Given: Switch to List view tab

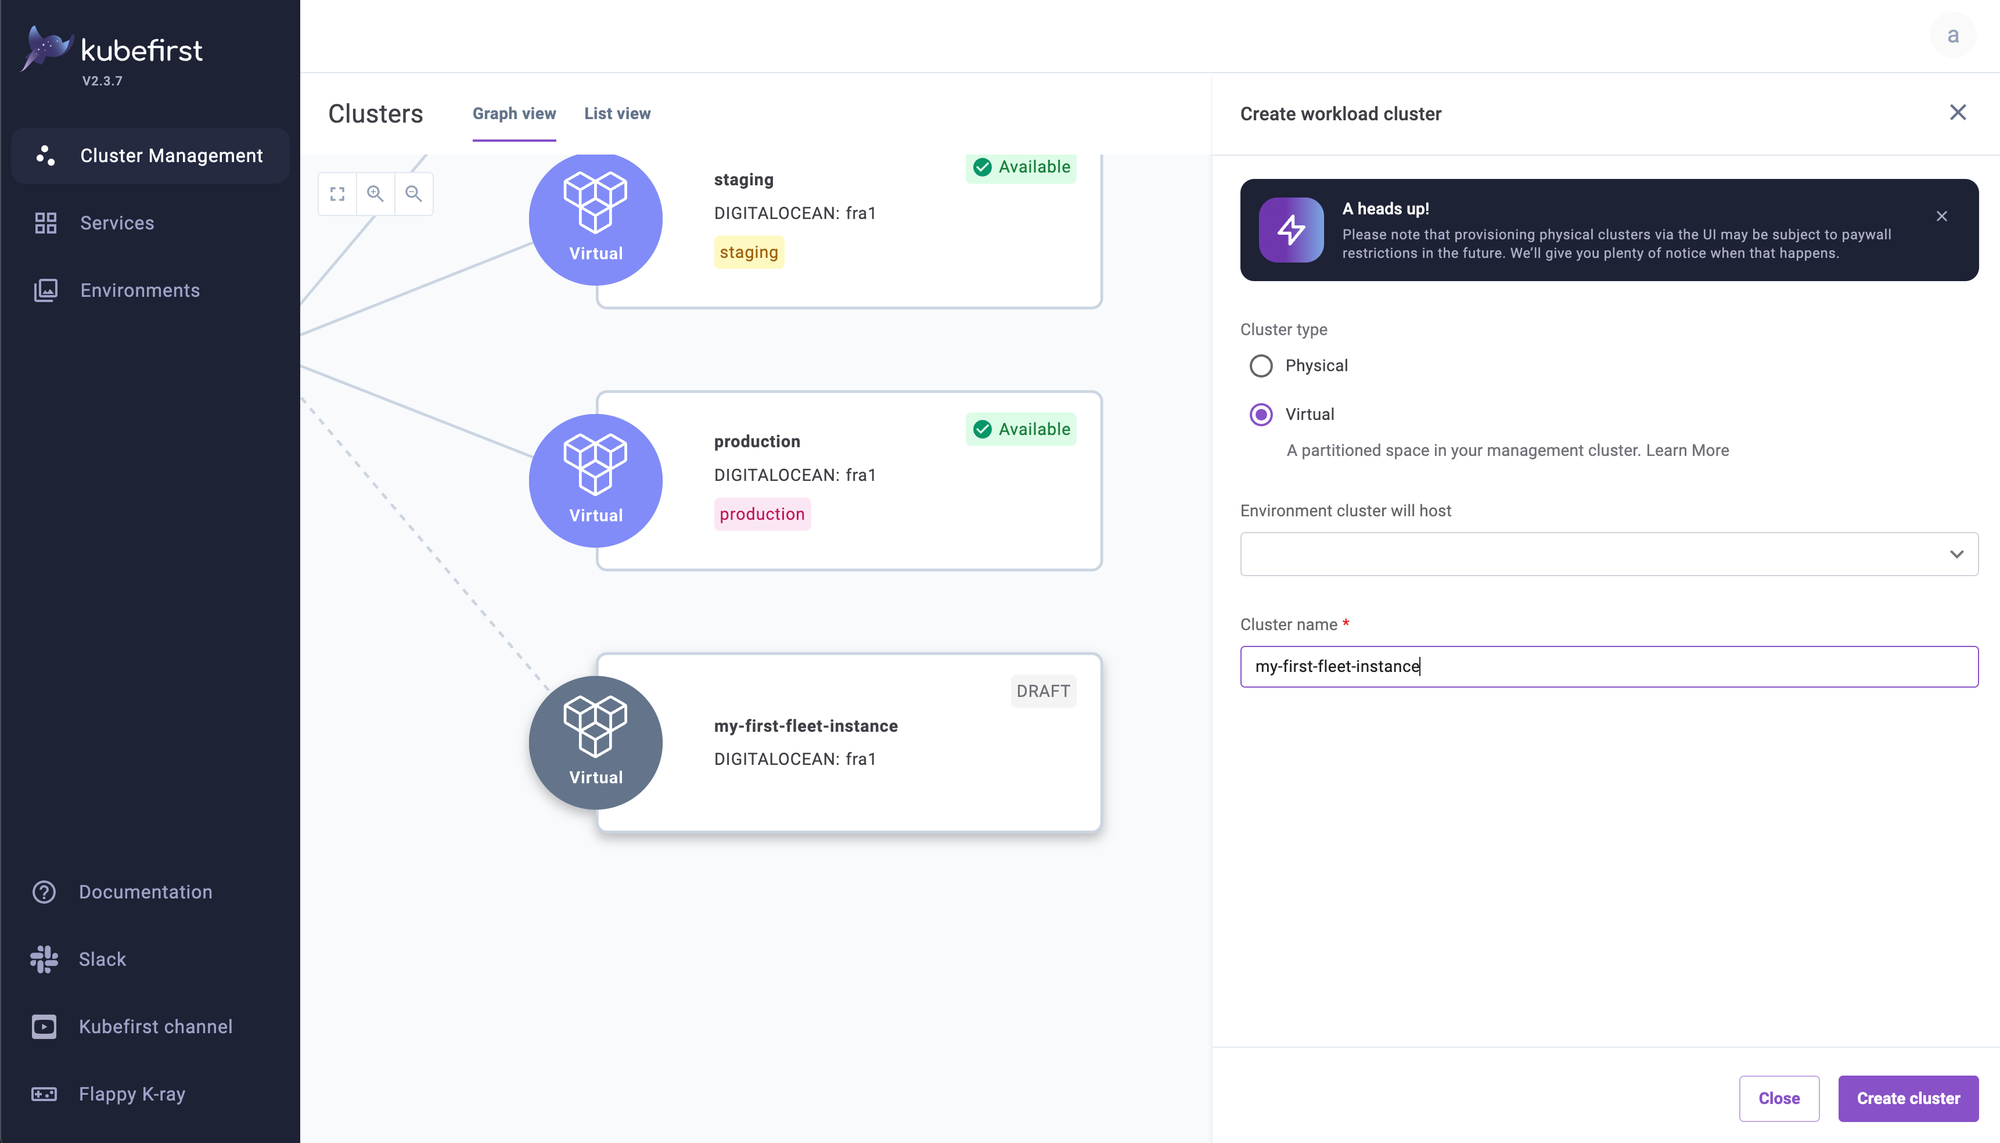Looking at the screenshot, I should (617, 113).
